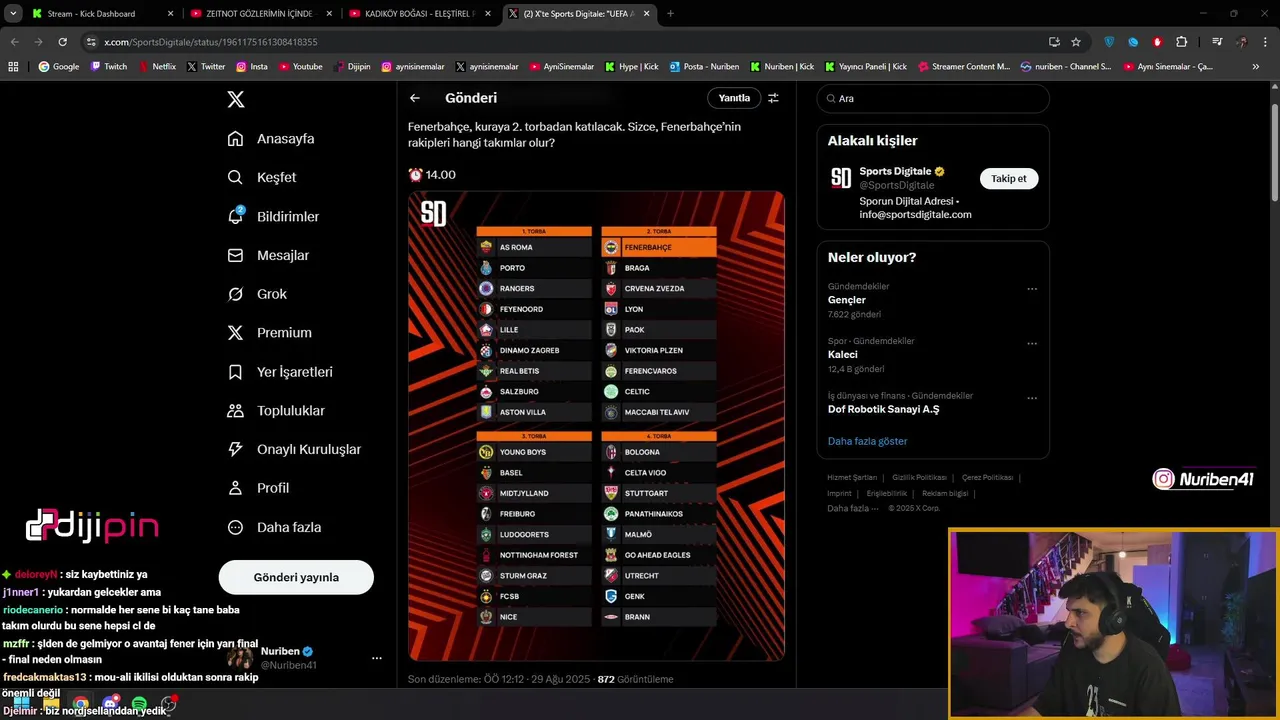Open the Gençler trending topic

coord(847,300)
